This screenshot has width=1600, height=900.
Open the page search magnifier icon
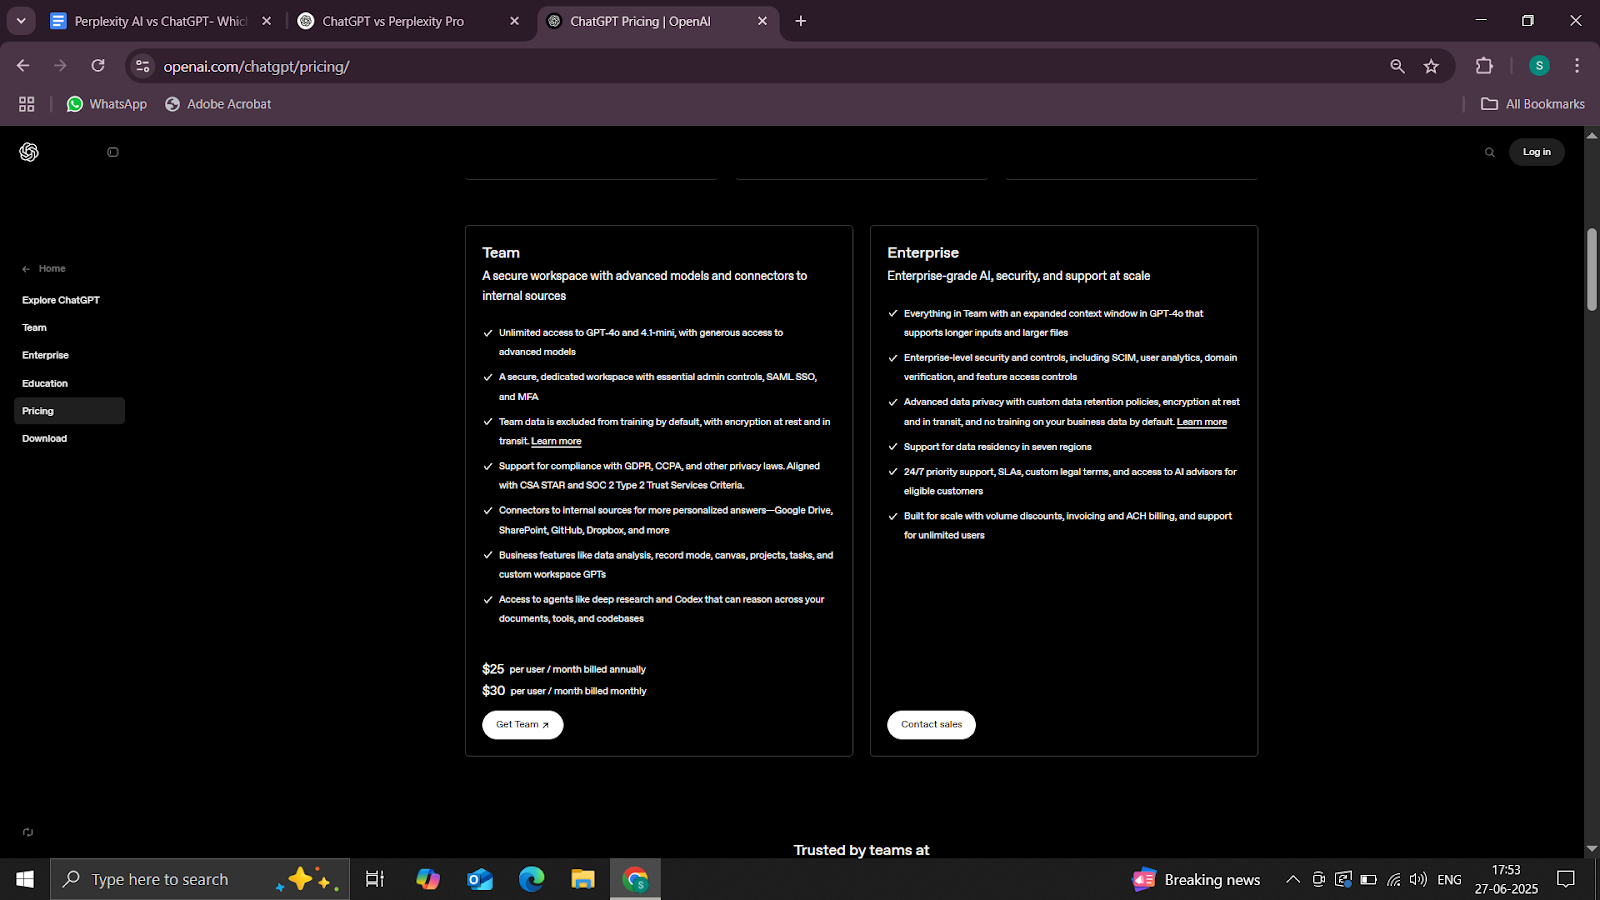tap(1489, 152)
